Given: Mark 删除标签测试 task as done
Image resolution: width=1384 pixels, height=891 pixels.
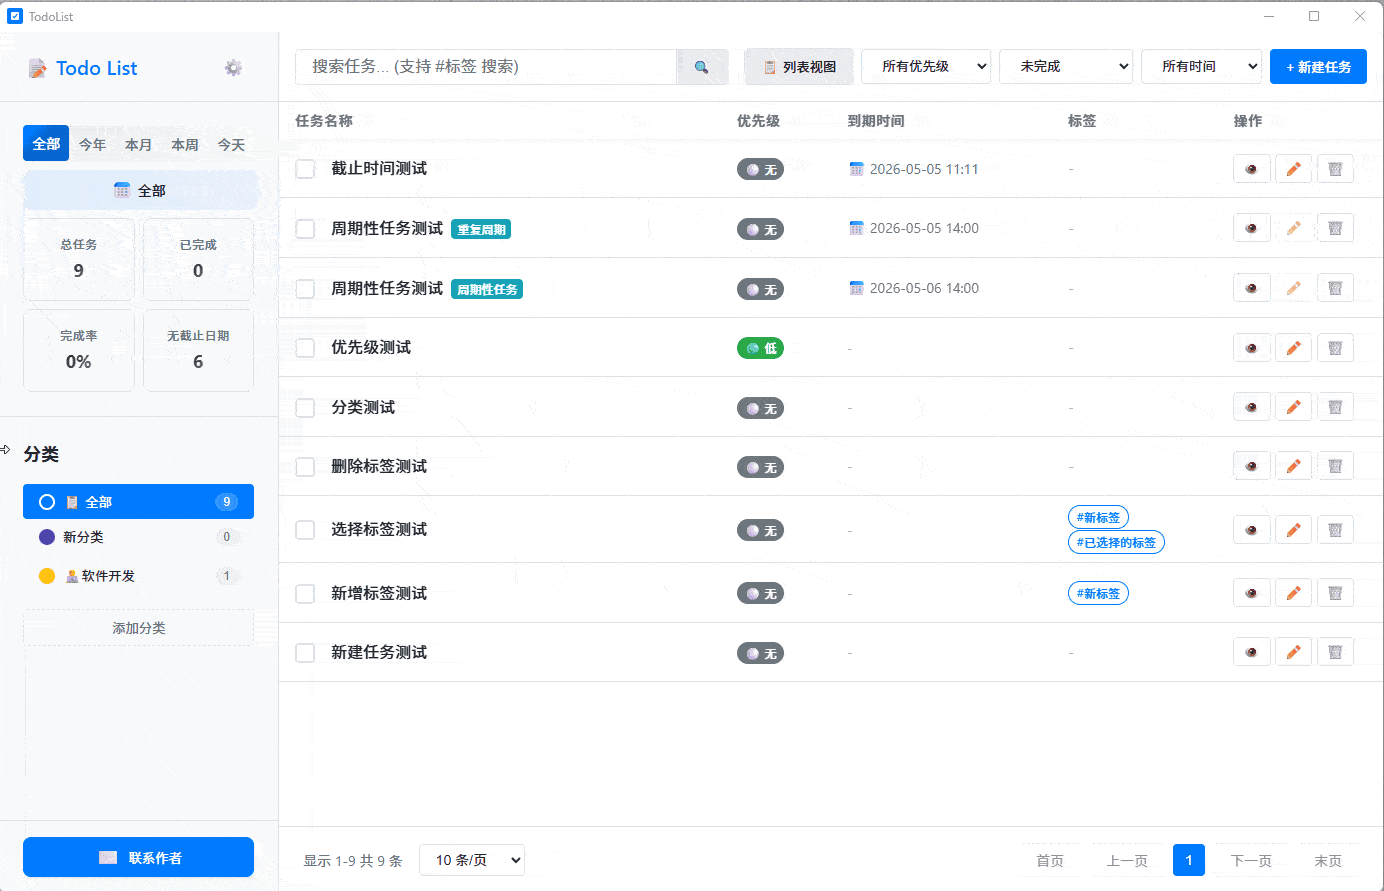Looking at the screenshot, I should (305, 467).
